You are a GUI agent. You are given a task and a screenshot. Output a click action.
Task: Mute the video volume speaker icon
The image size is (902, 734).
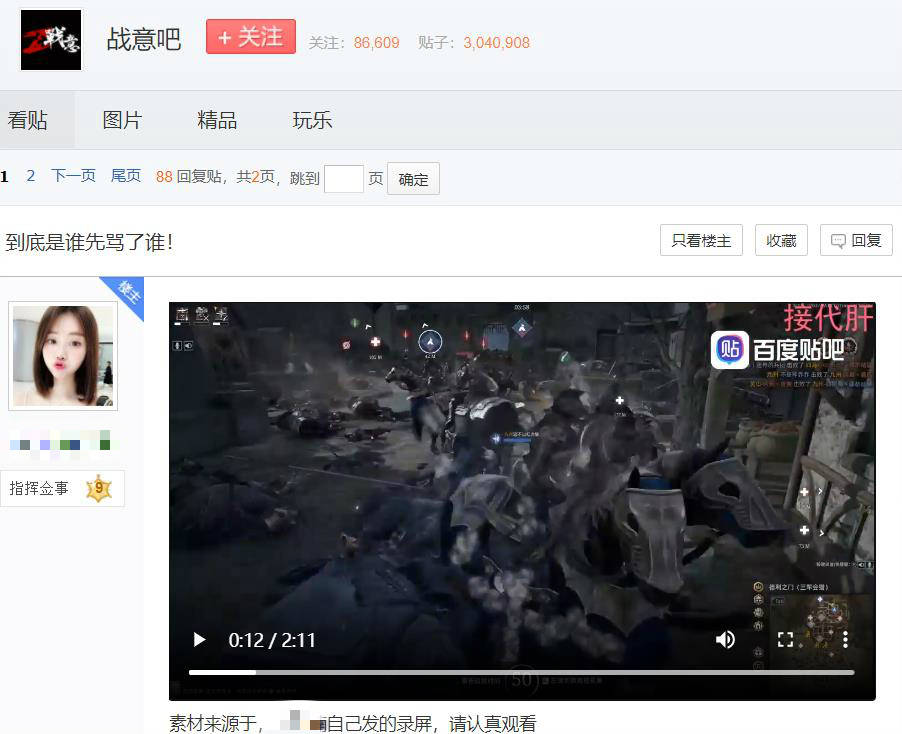725,640
